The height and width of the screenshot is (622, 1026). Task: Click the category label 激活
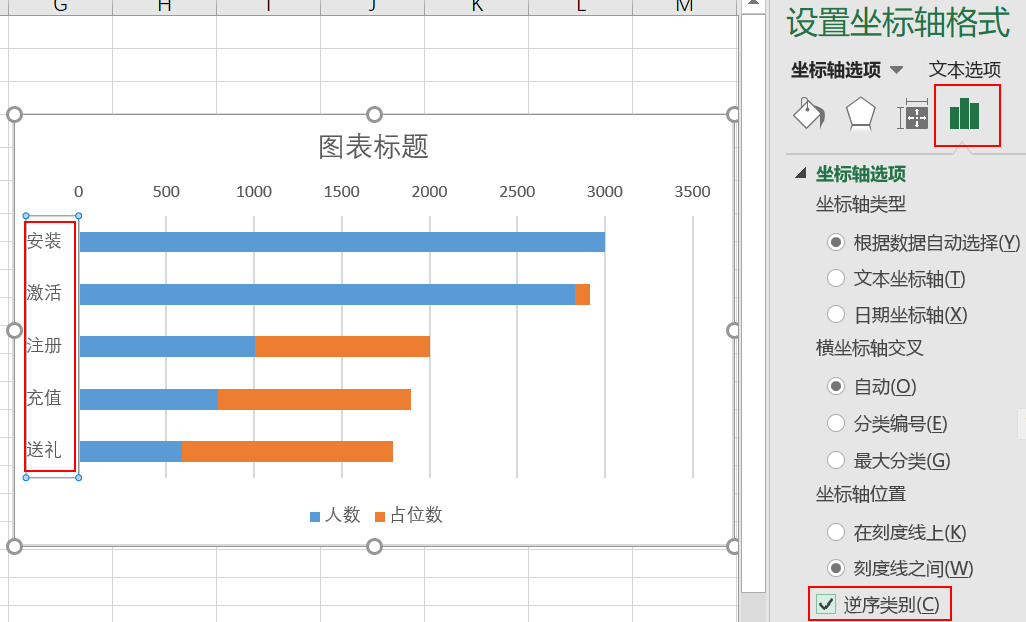pyautogui.click(x=44, y=293)
